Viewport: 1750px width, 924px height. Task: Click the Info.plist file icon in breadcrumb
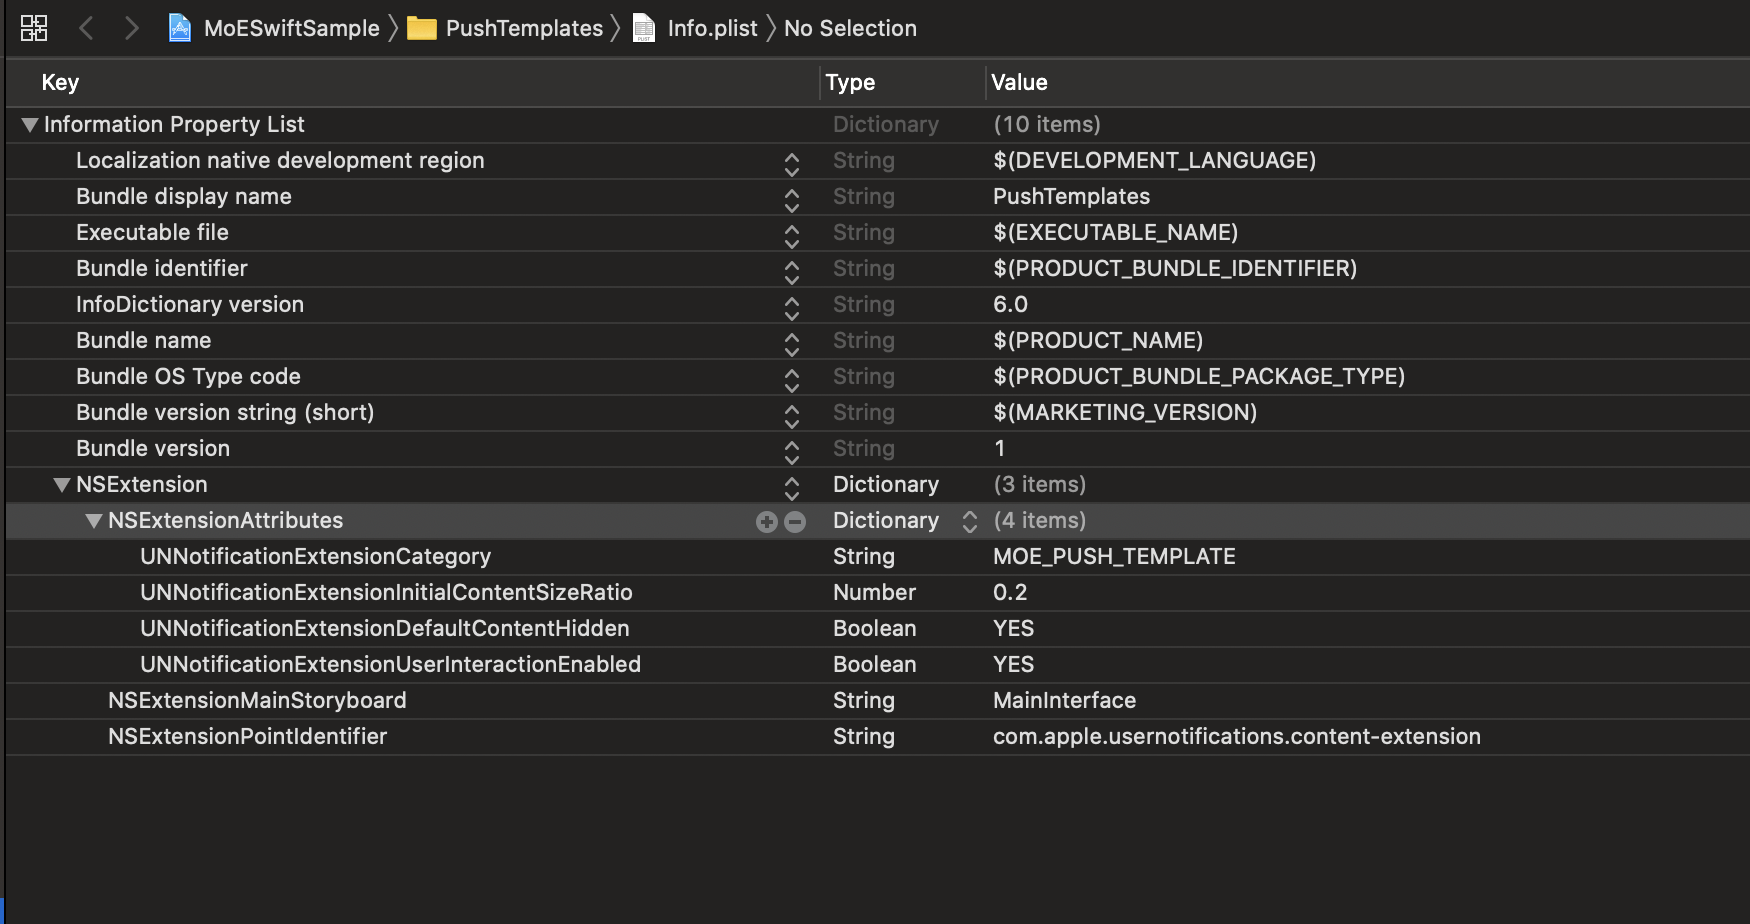coord(645,28)
